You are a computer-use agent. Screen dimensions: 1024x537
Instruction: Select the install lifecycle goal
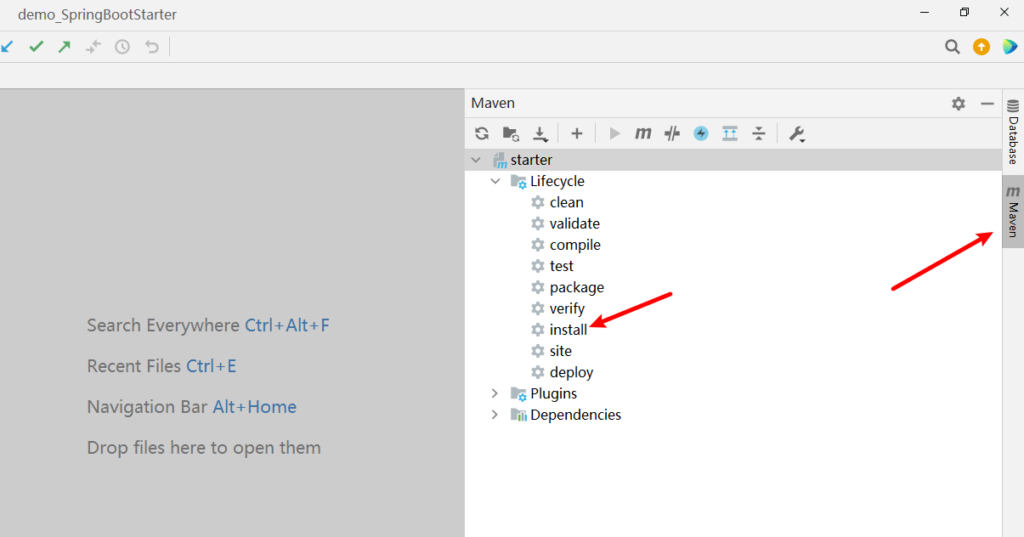pos(568,330)
